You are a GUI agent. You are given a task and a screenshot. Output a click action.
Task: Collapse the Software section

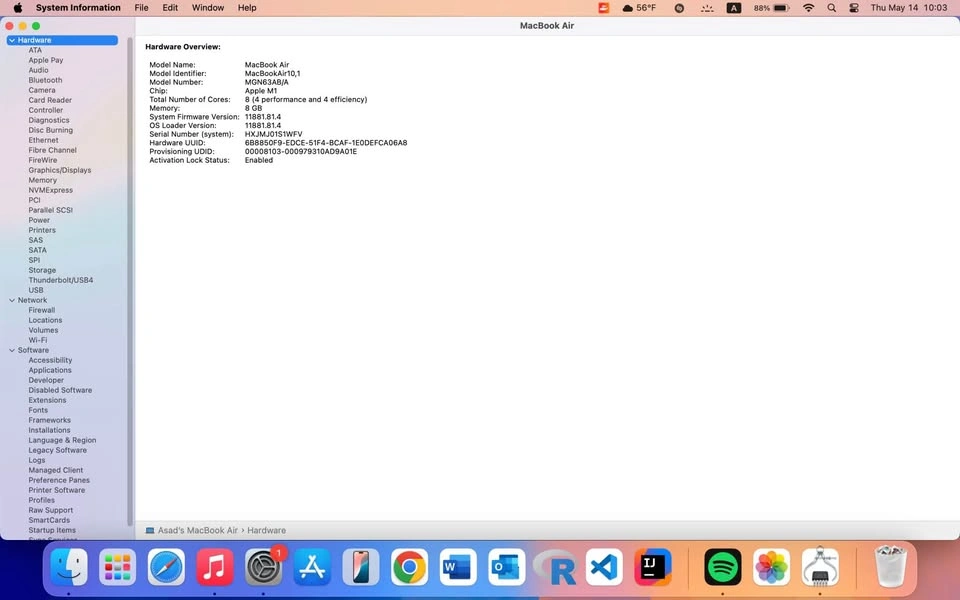click(x=12, y=350)
